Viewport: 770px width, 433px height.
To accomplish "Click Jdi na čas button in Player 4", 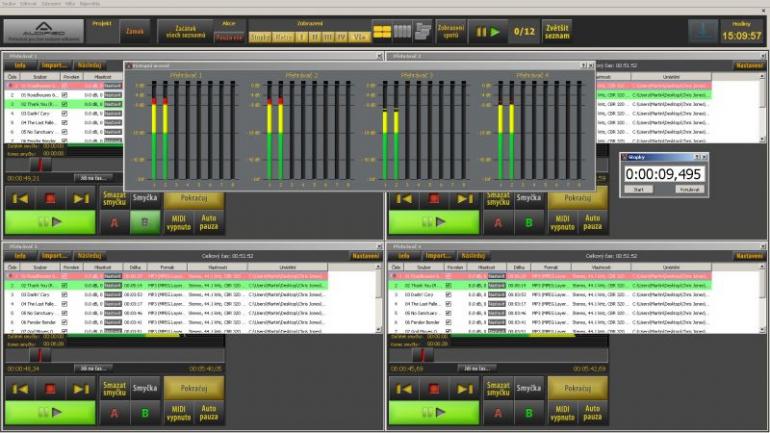I will 476,368.
